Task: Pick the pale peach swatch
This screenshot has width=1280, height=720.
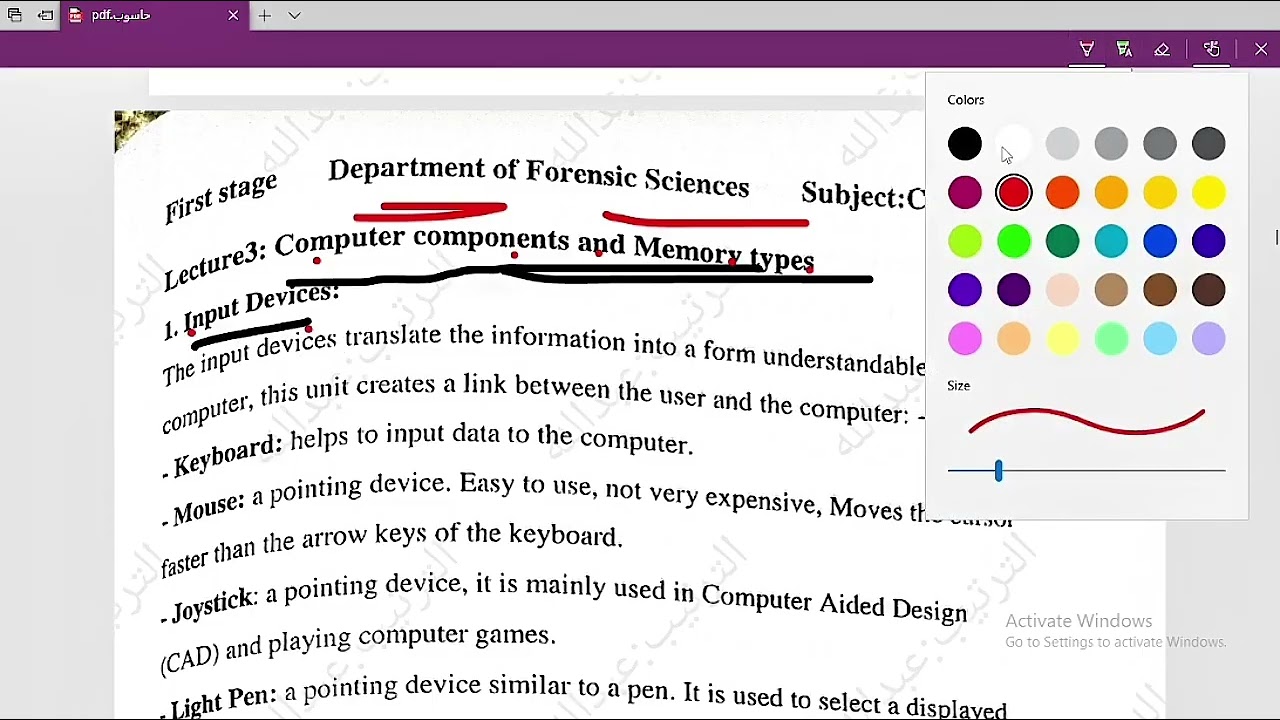Action: (x=1063, y=290)
